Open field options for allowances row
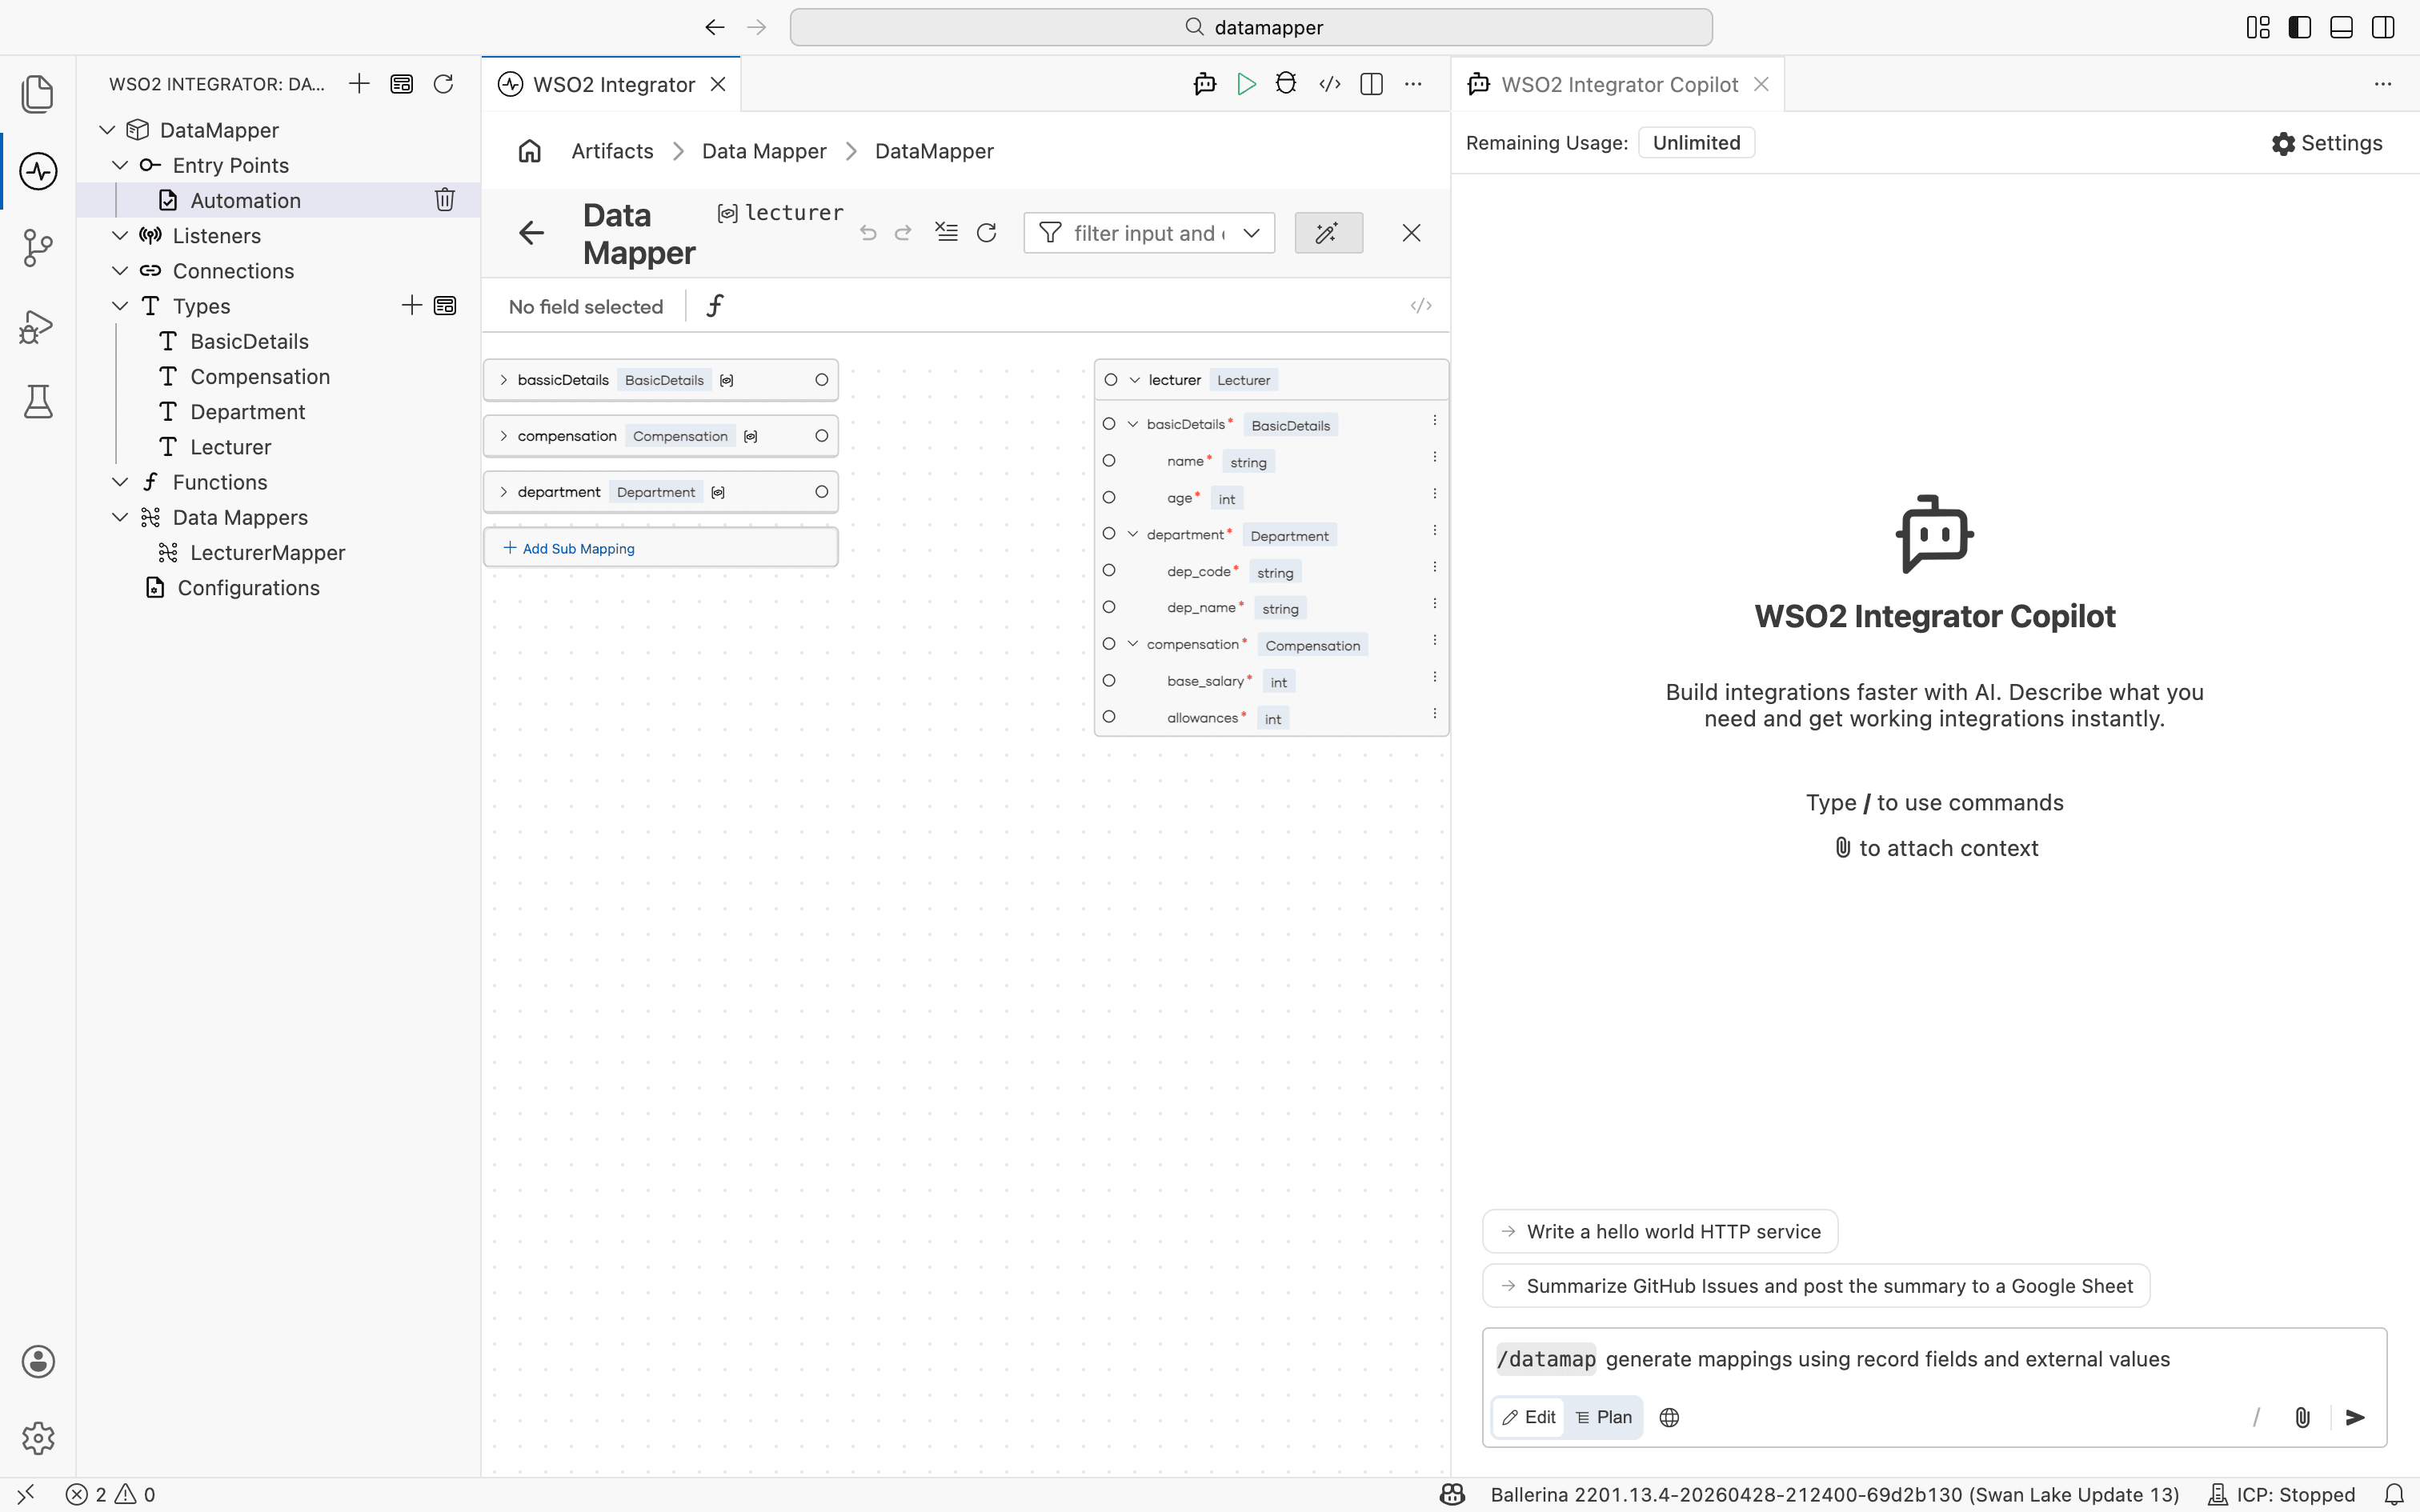The width and height of the screenshot is (2420, 1512). (1434, 714)
